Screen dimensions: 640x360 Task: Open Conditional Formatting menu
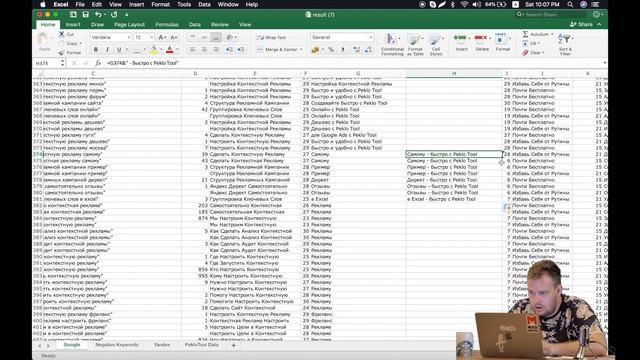tap(392, 44)
